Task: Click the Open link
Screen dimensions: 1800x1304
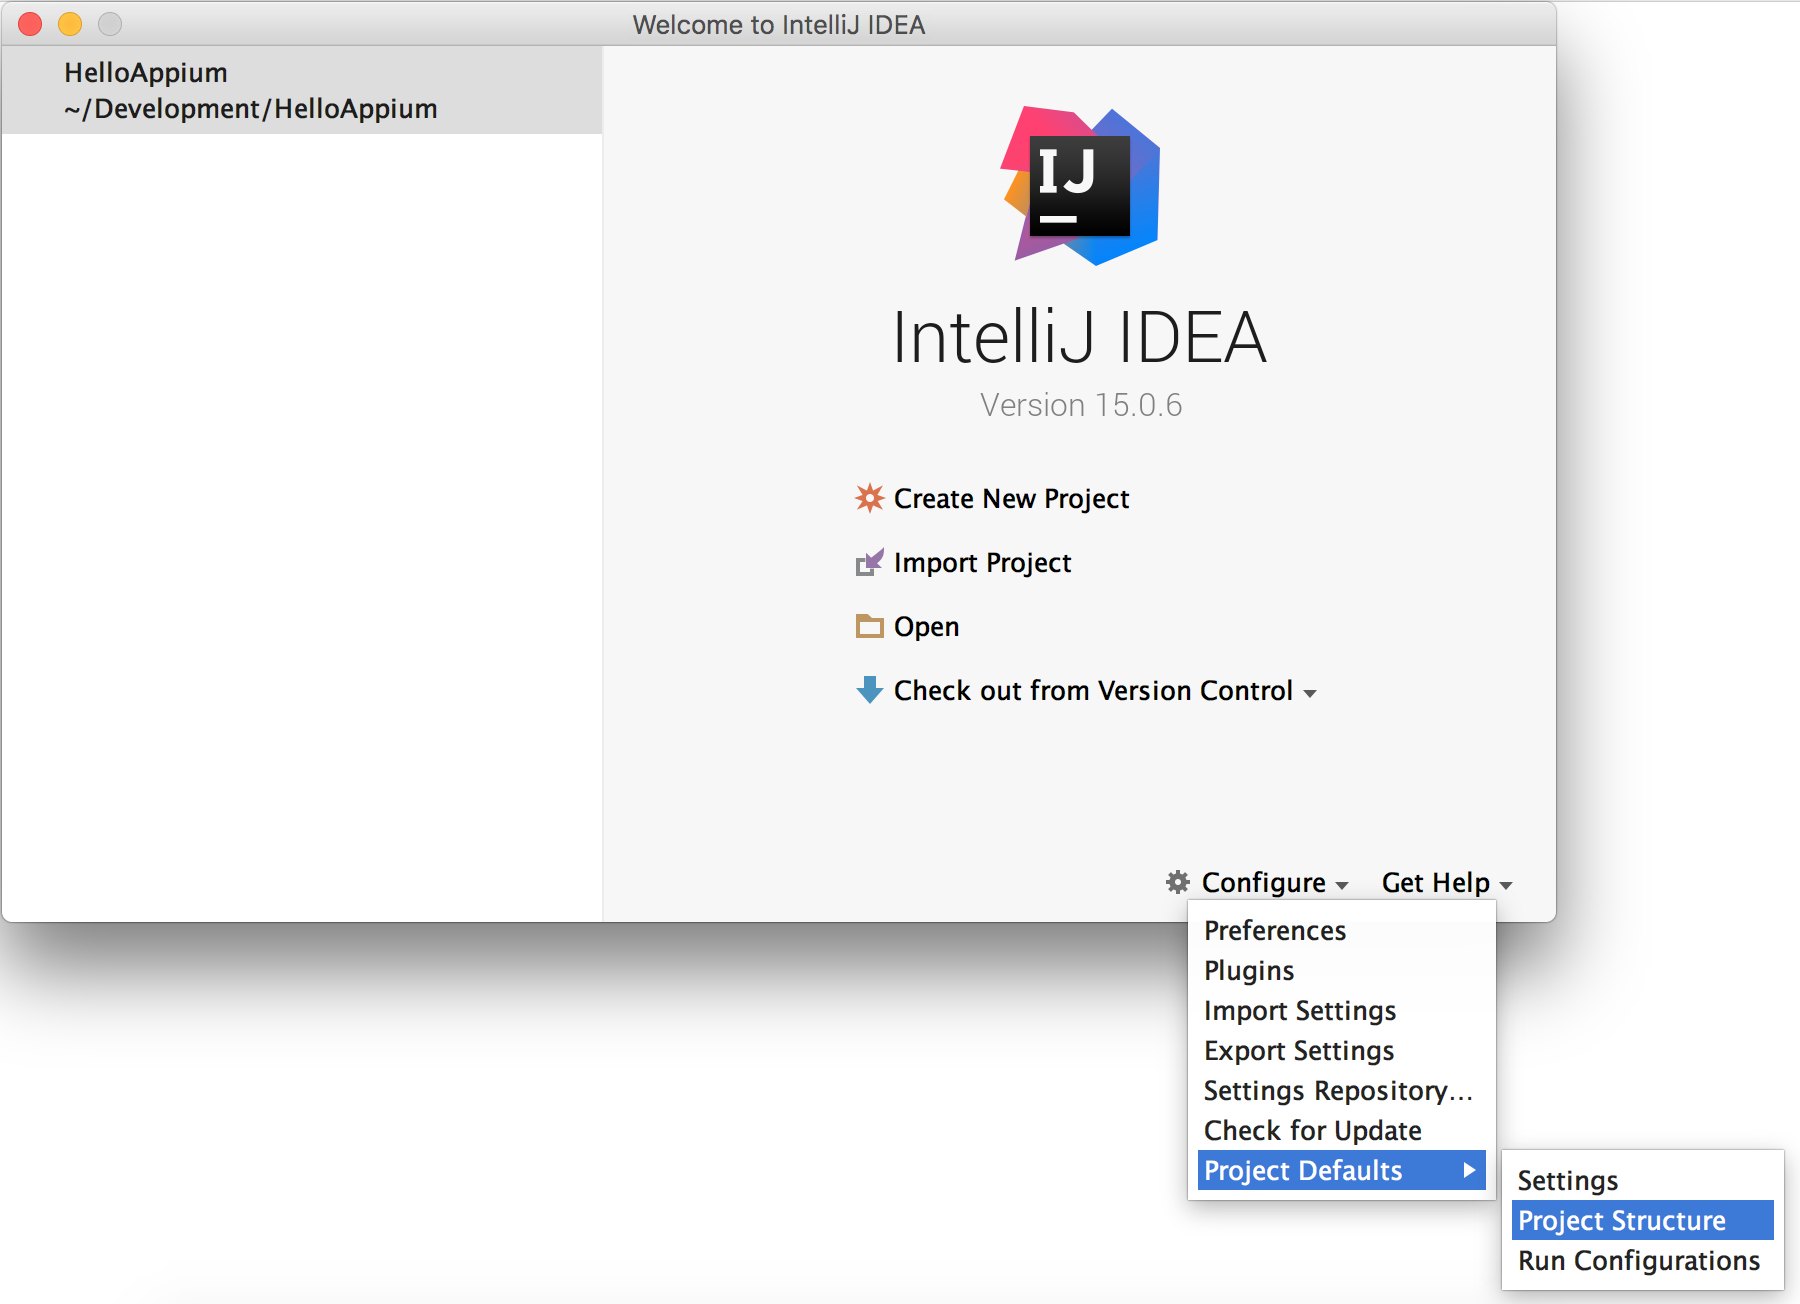Action: point(926,627)
